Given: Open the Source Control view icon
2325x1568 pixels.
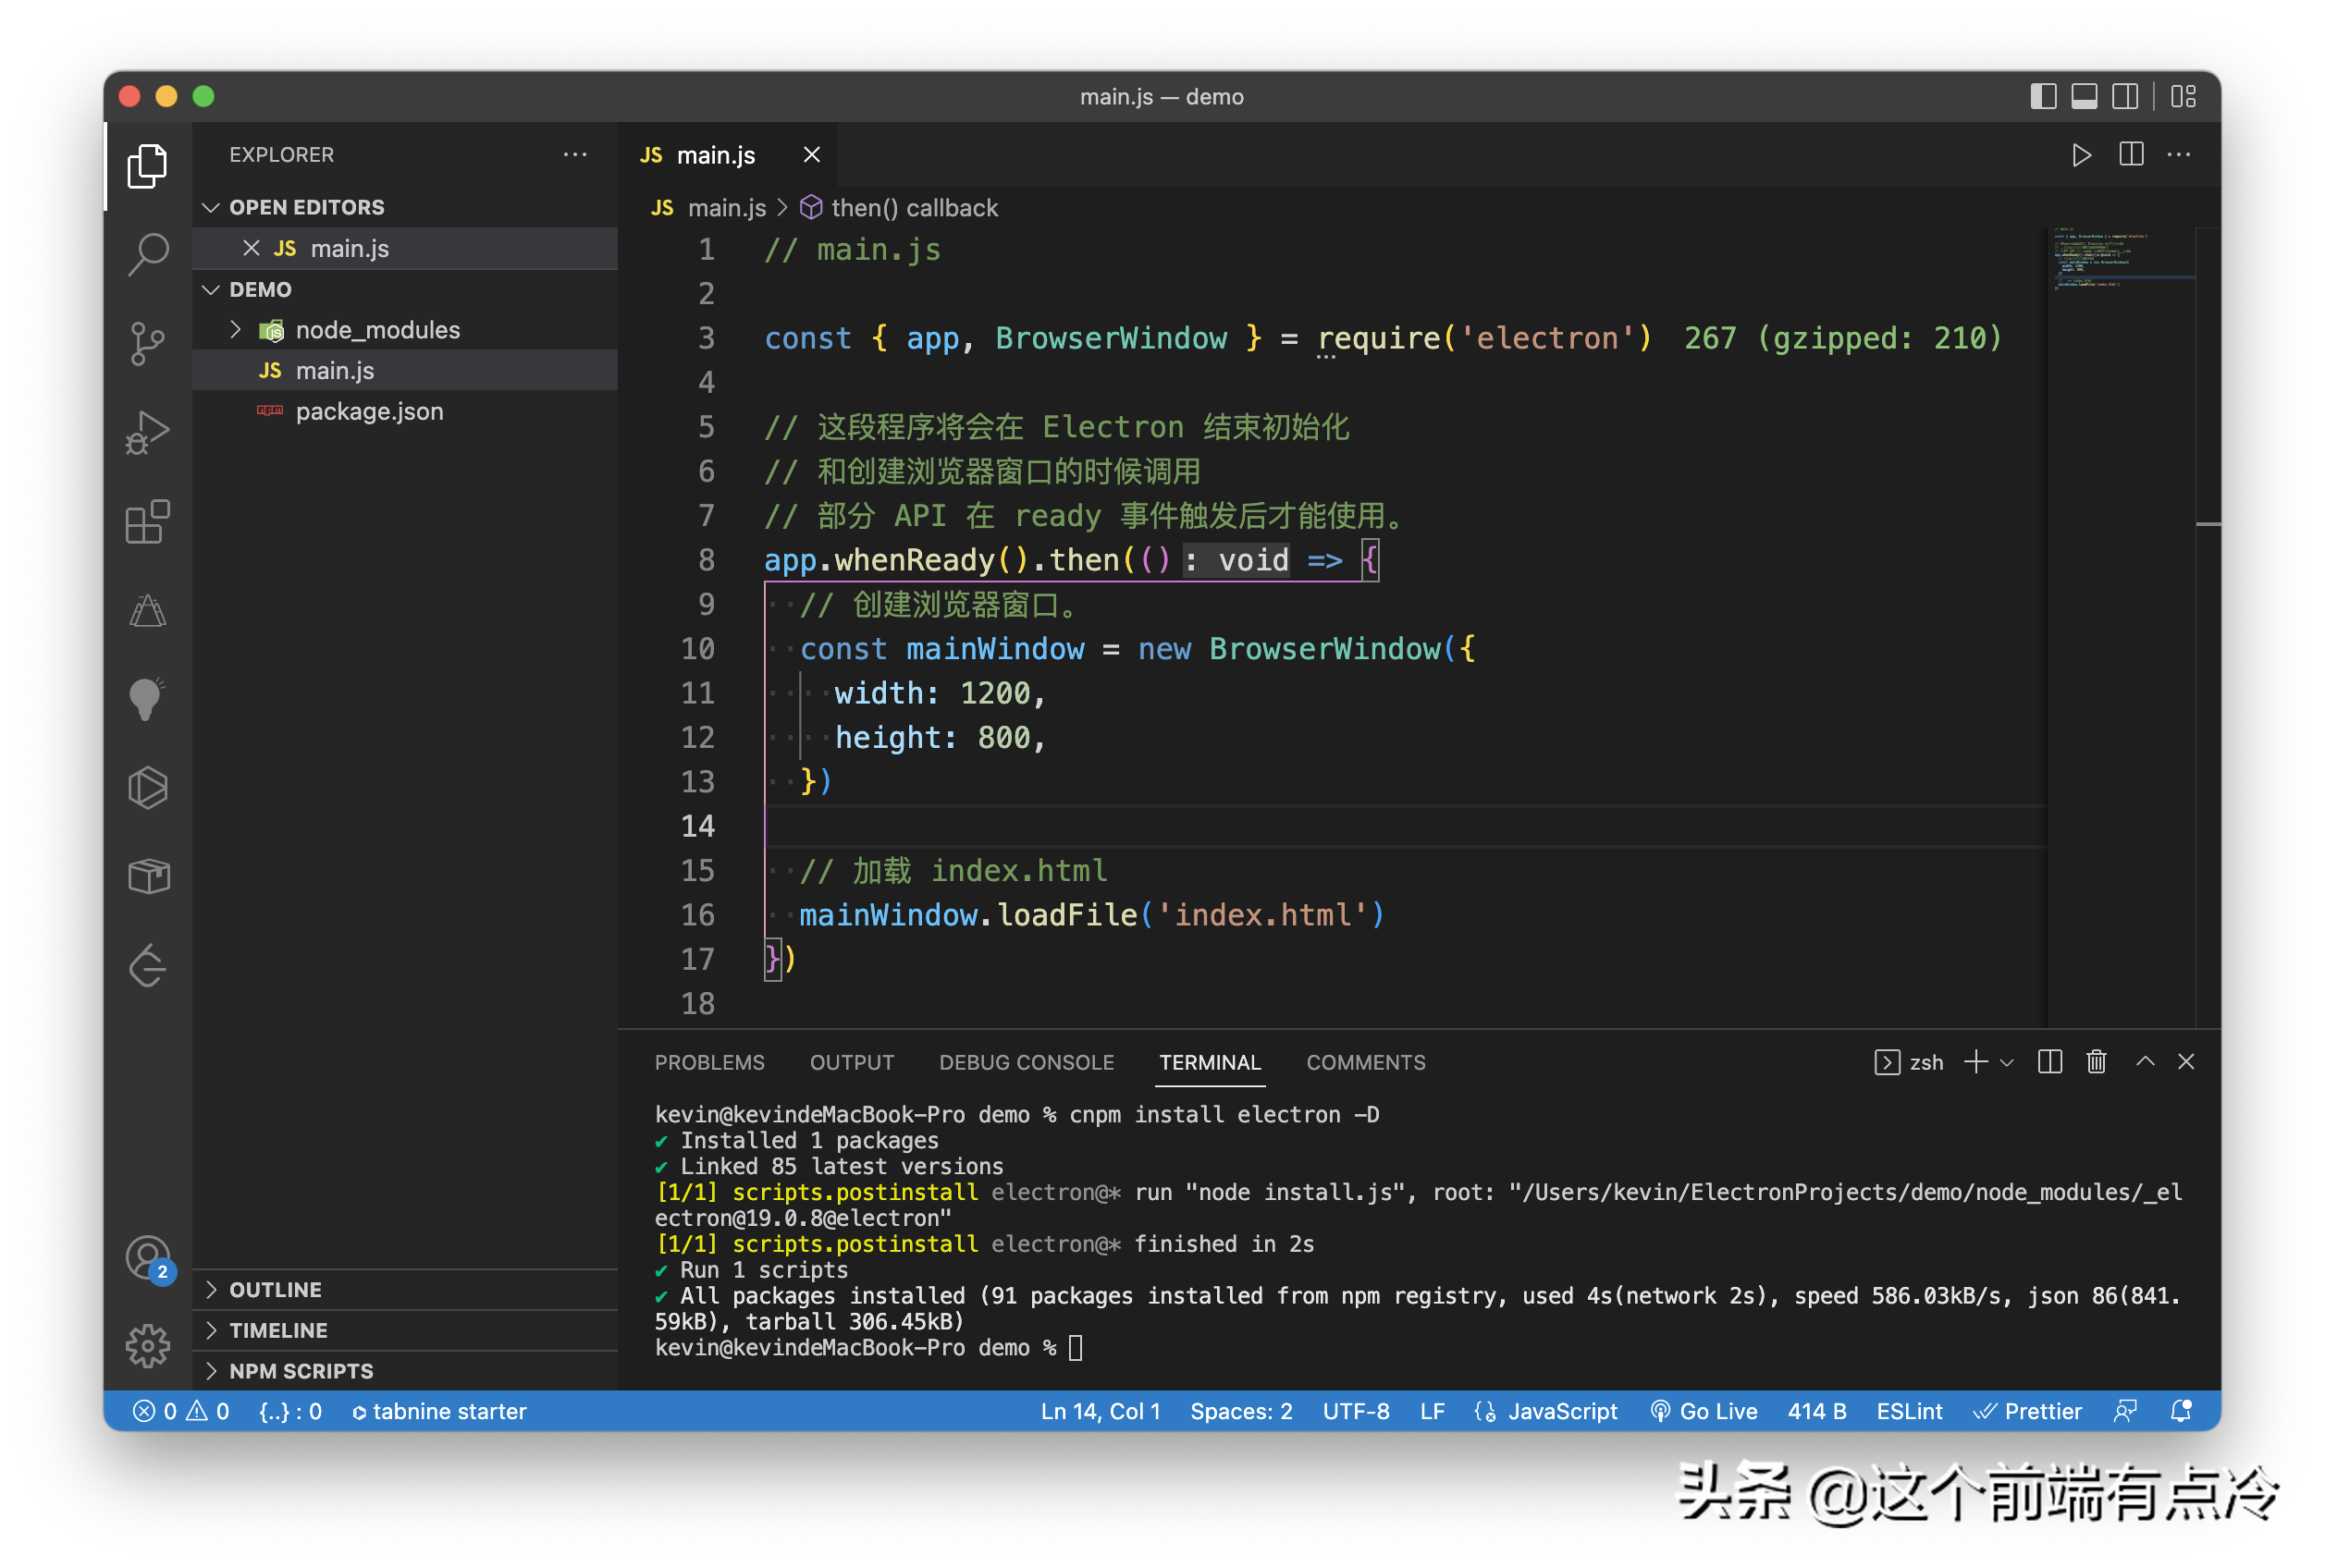Looking at the screenshot, I should tap(147, 343).
